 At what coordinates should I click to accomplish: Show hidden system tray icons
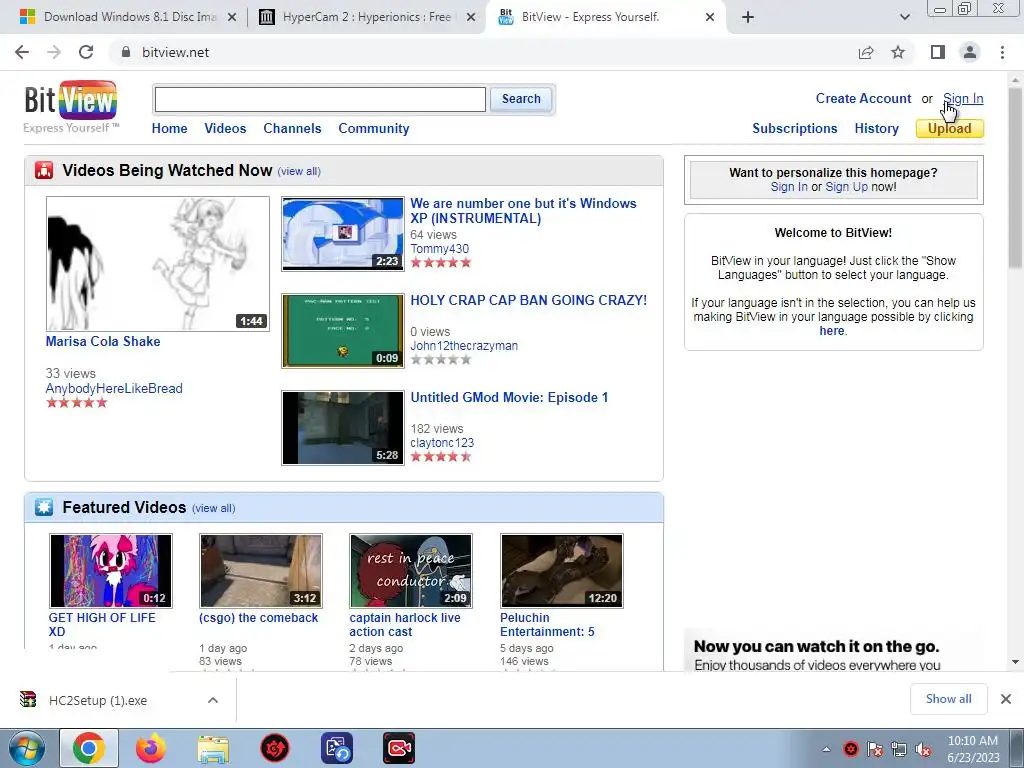pyautogui.click(x=826, y=749)
